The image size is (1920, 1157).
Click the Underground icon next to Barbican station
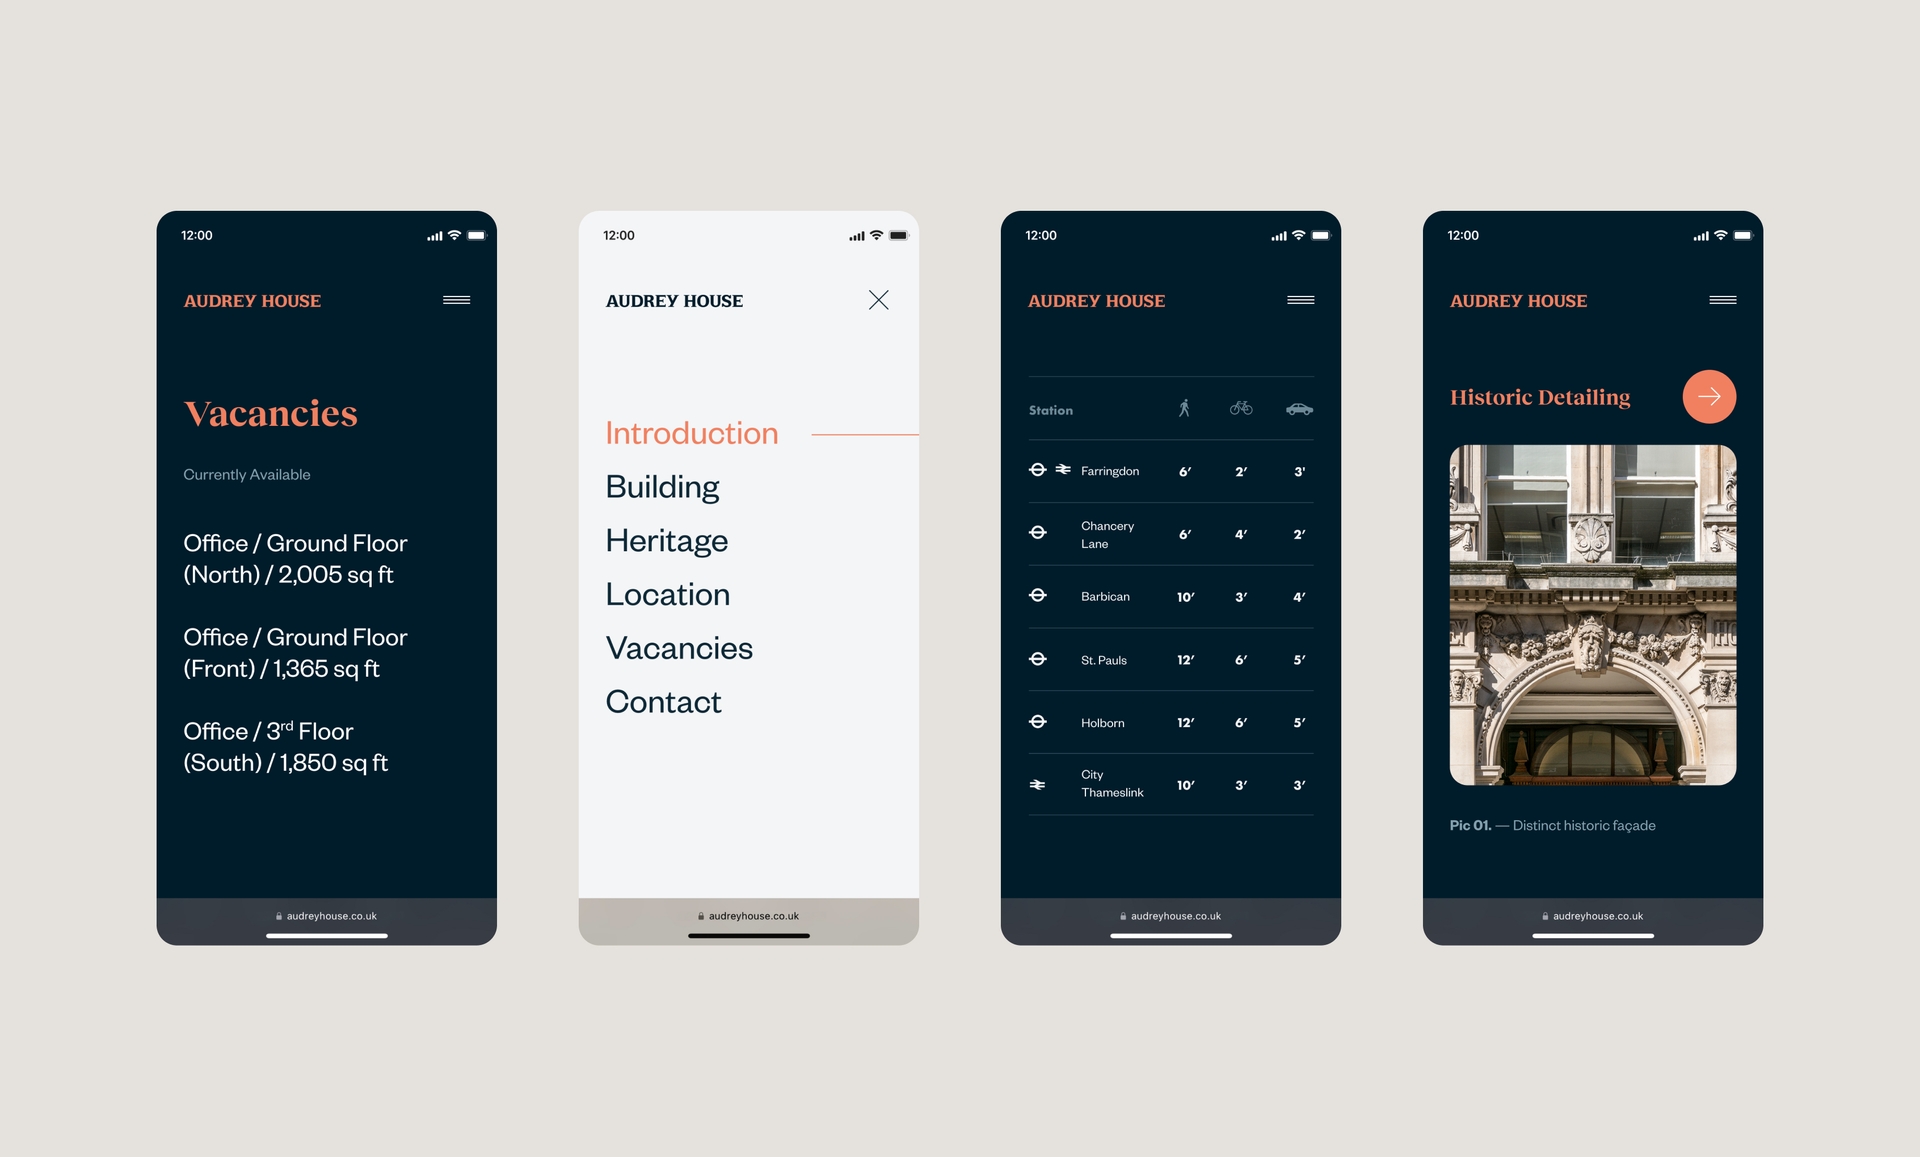1038,596
